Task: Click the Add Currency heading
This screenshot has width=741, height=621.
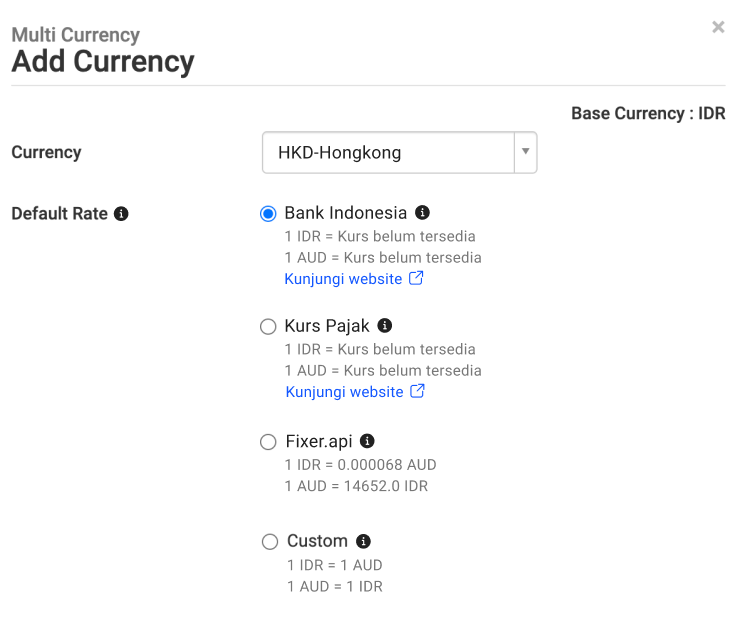Action: pos(103,61)
